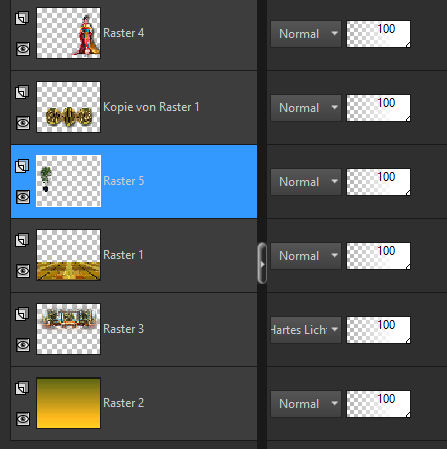Image resolution: width=447 pixels, height=449 pixels.
Task: Click the Kopie von Raster 1 layer label
Action: click(151, 107)
